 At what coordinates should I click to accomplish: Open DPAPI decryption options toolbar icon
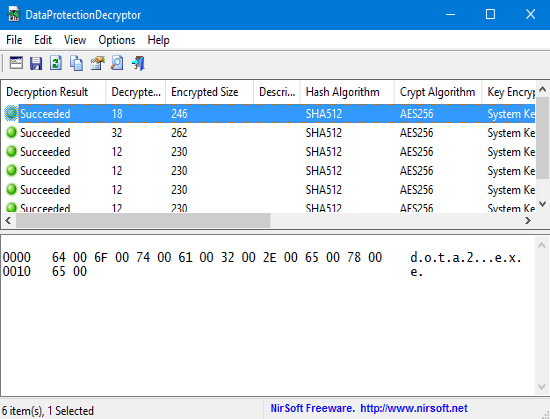[x=16, y=63]
